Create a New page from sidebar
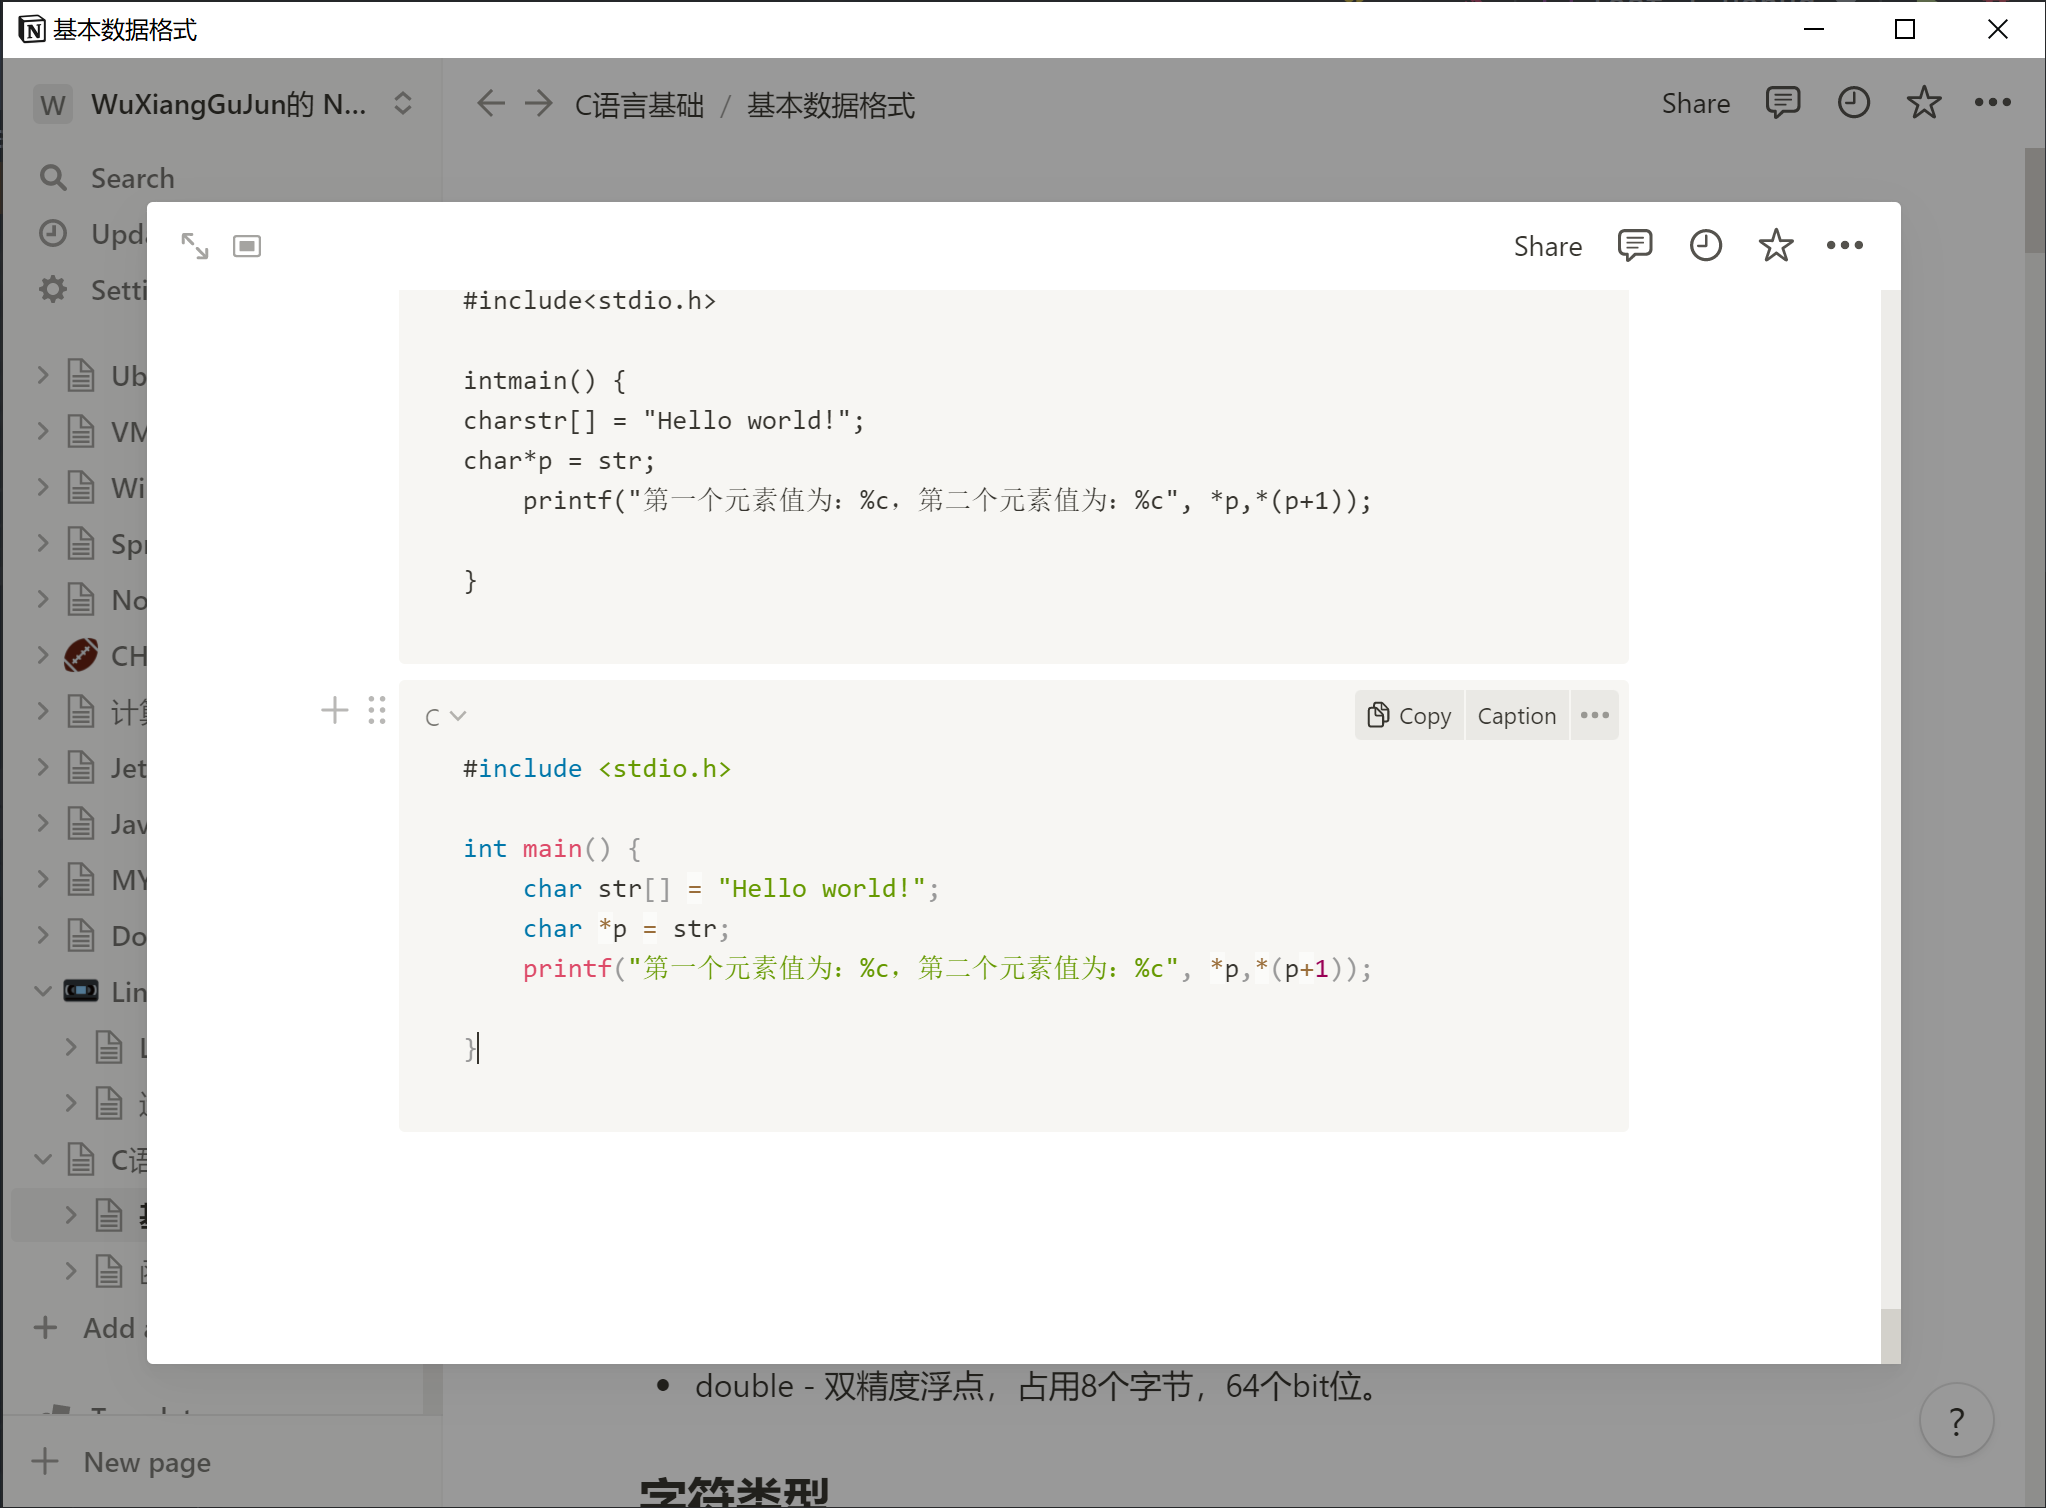The height and width of the screenshot is (1508, 2046). [x=146, y=1462]
